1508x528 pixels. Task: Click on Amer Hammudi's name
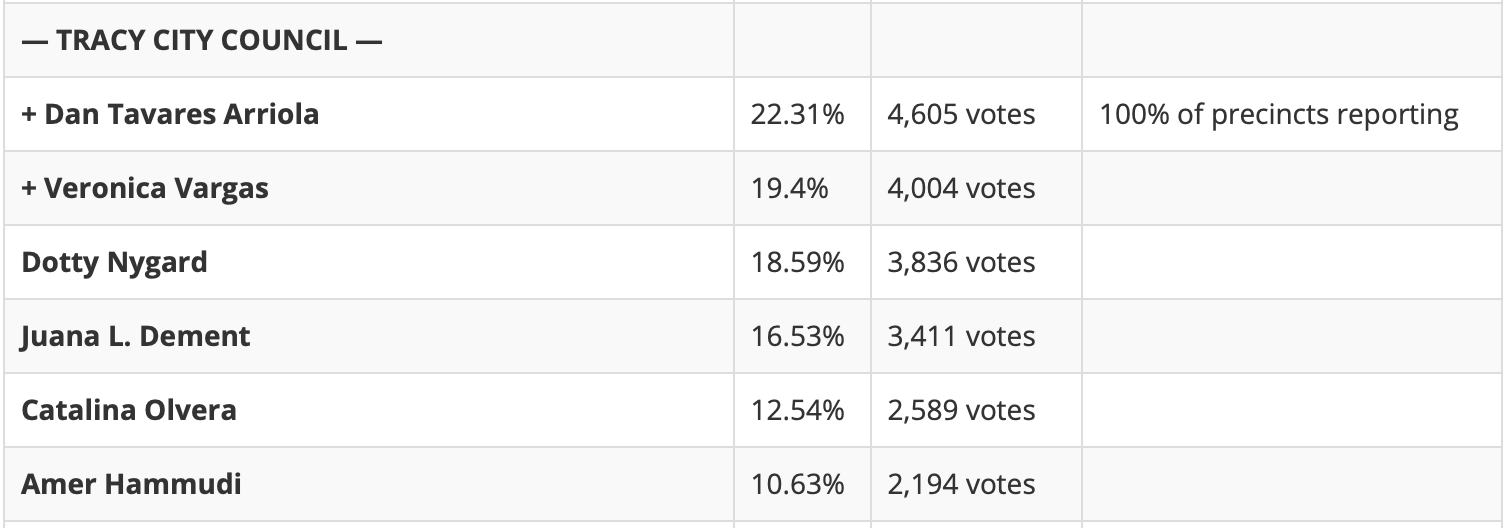point(131,484)
